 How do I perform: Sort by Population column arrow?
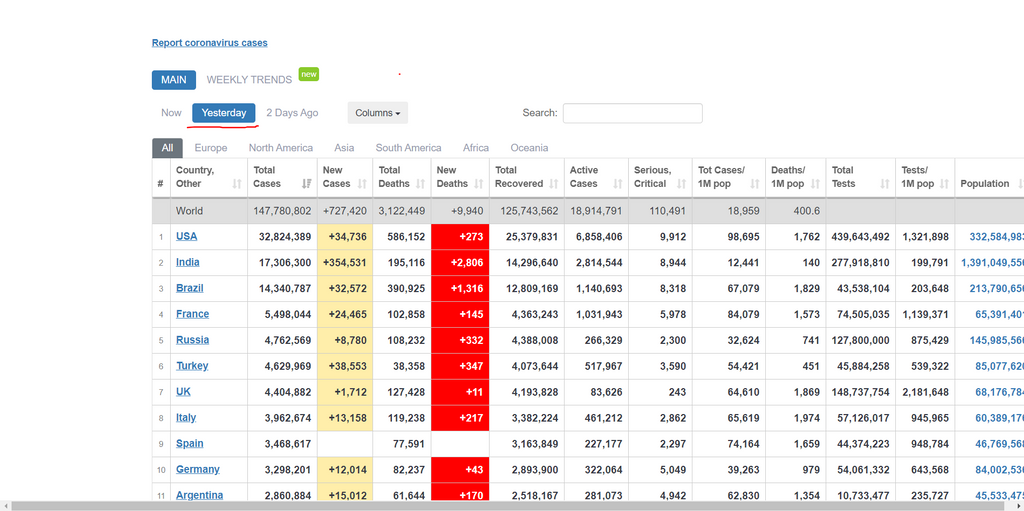[1019, 184]
